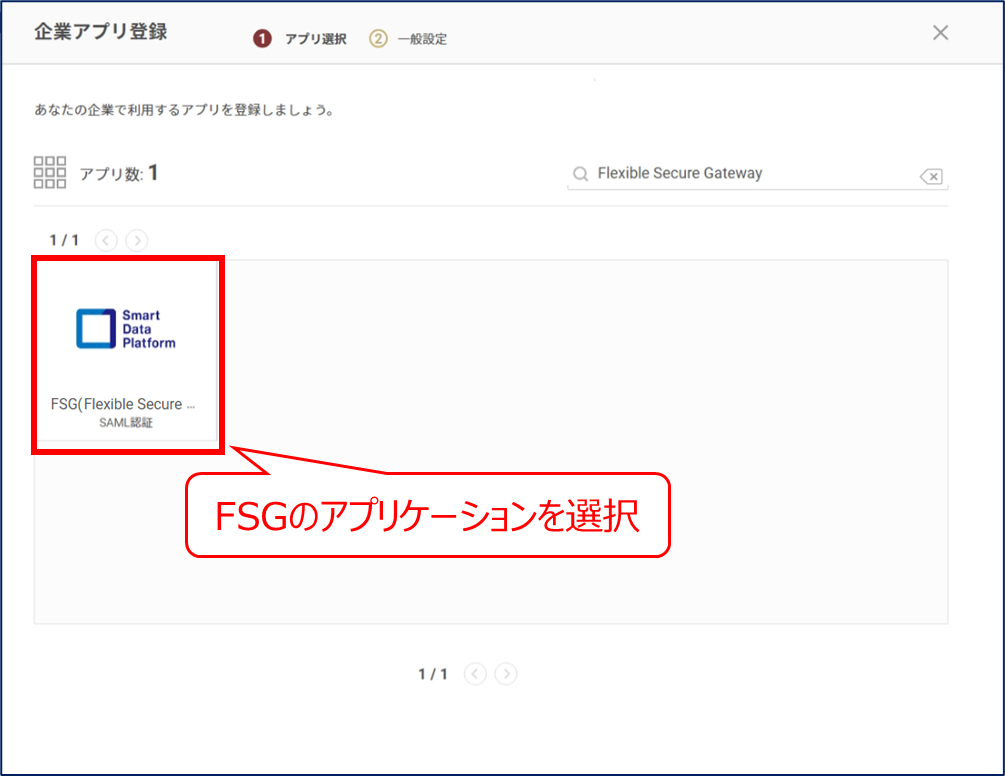Screen dimensions: 1005x776
Task: Click the あなたの企業で利用するアプリを登録しましょう text
Action: (x=184, y=110)
